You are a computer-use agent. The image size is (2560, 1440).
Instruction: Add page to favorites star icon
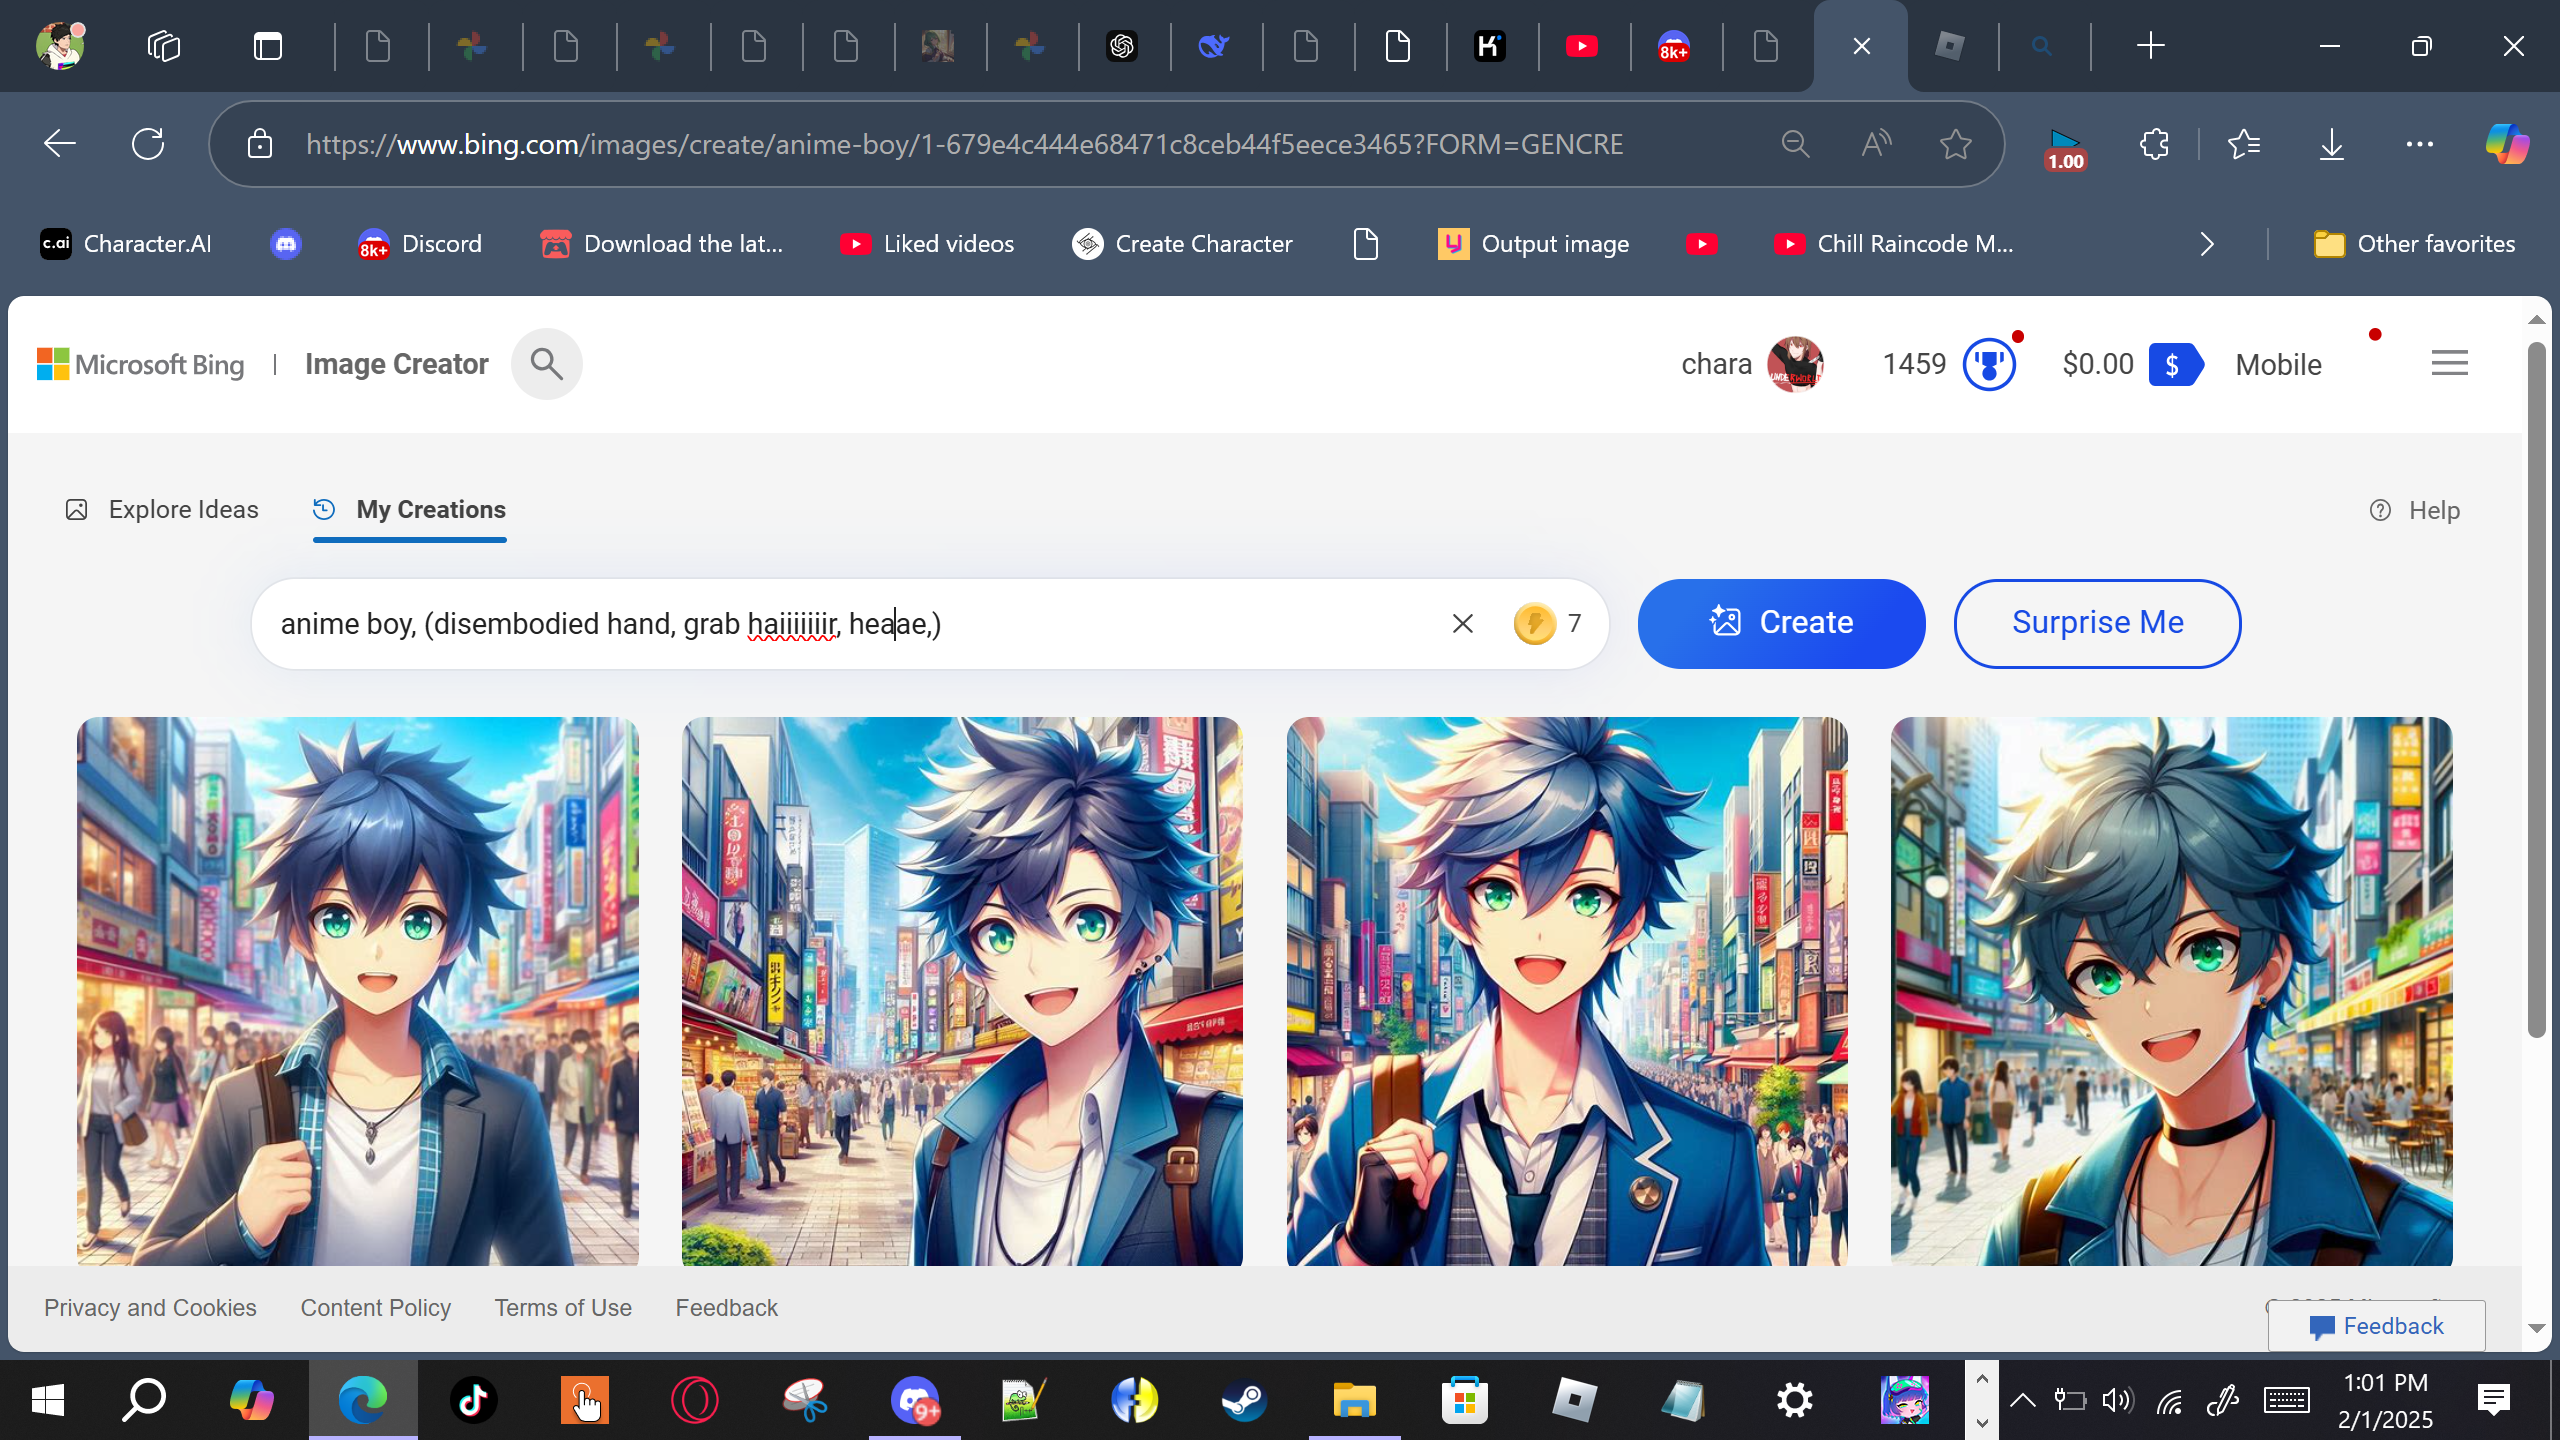coord(1955,145)
